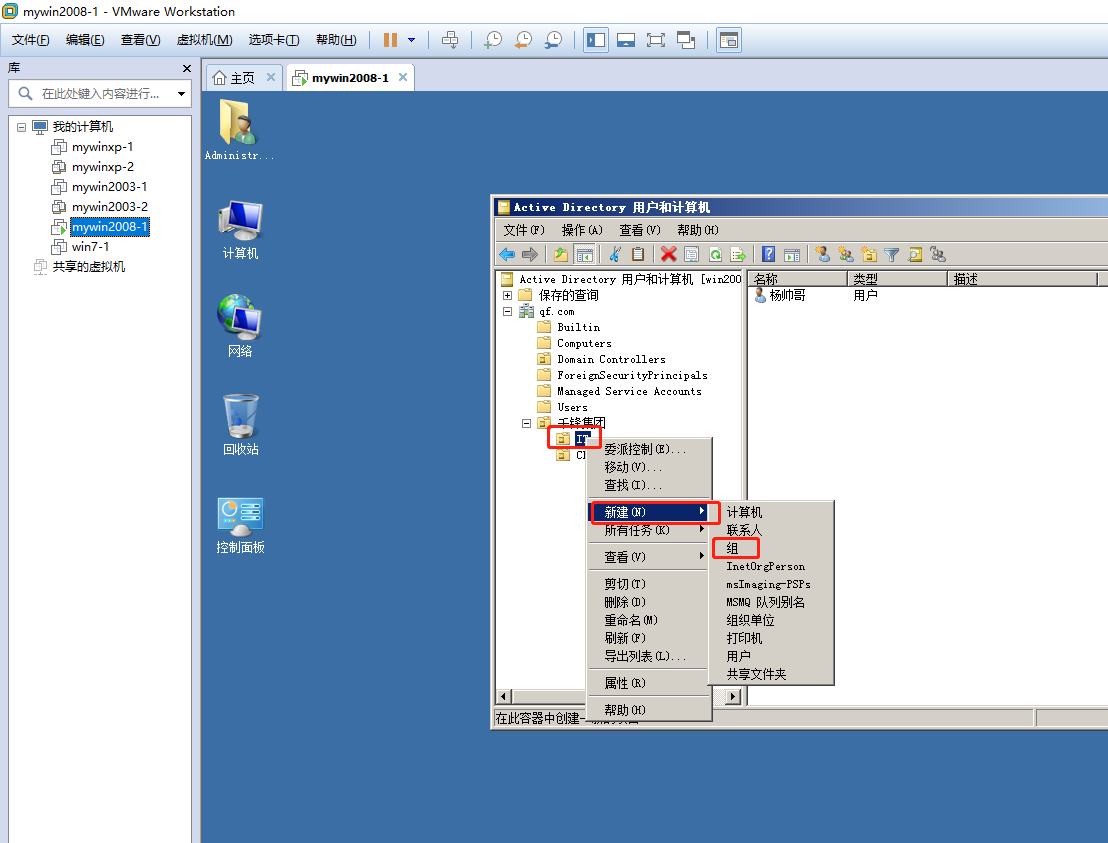Click the blue Help question mark icon

click(x=769, y=254)
